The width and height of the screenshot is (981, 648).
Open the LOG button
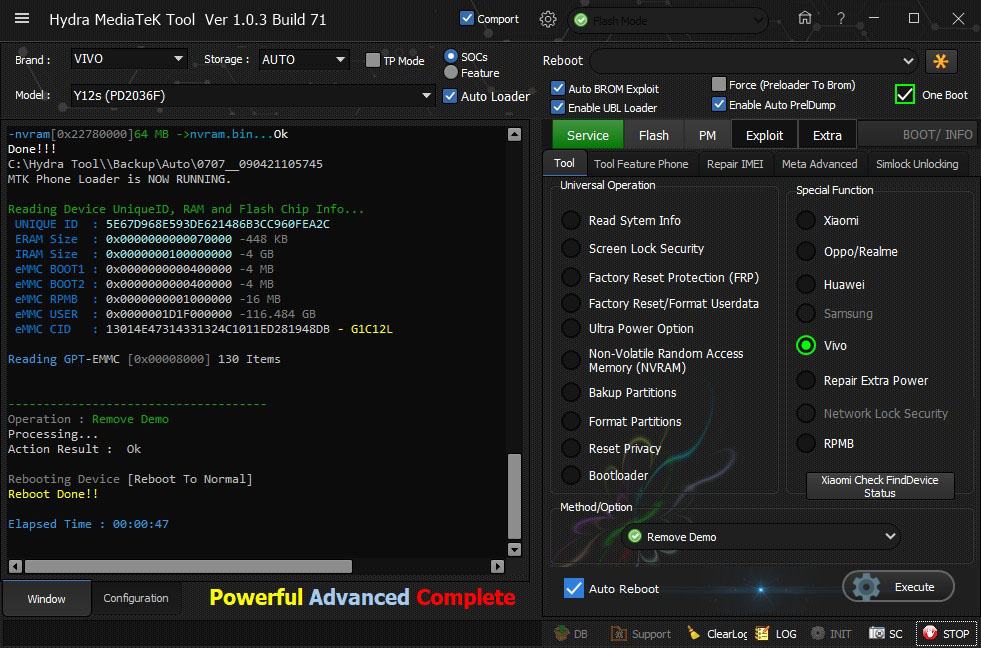(776, 634)
